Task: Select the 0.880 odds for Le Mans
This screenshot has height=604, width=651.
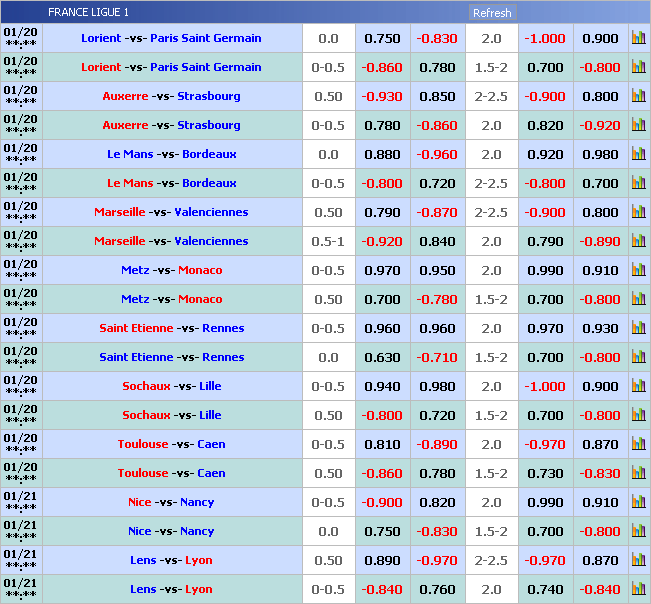Action: click(382, 155)
